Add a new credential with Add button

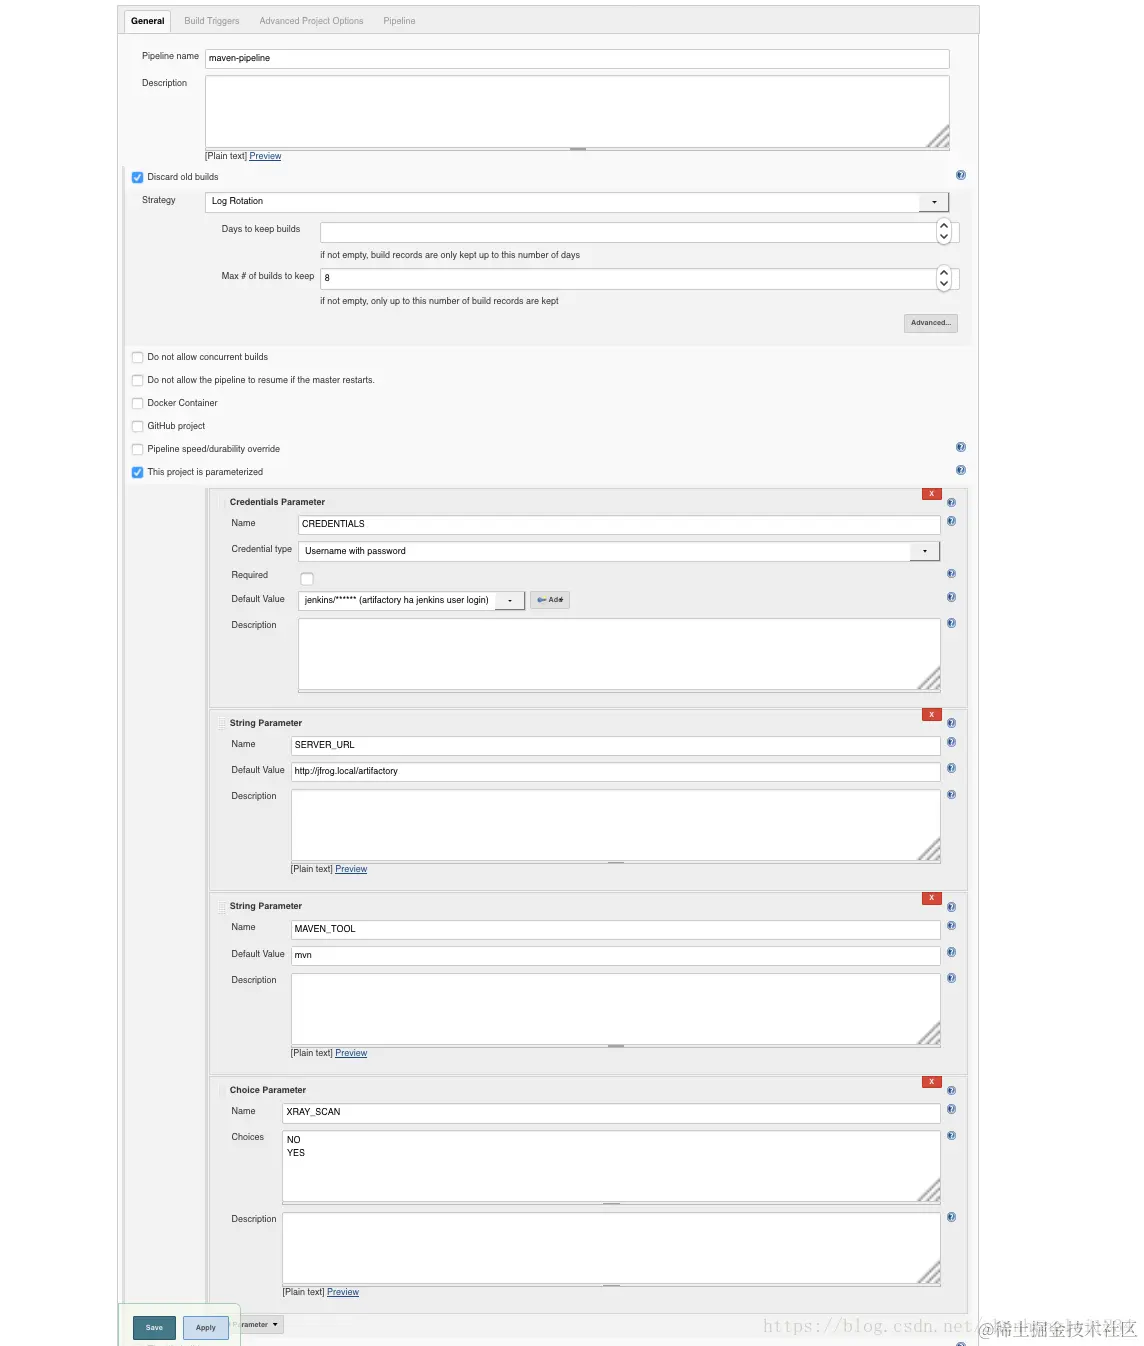(550, 600)
